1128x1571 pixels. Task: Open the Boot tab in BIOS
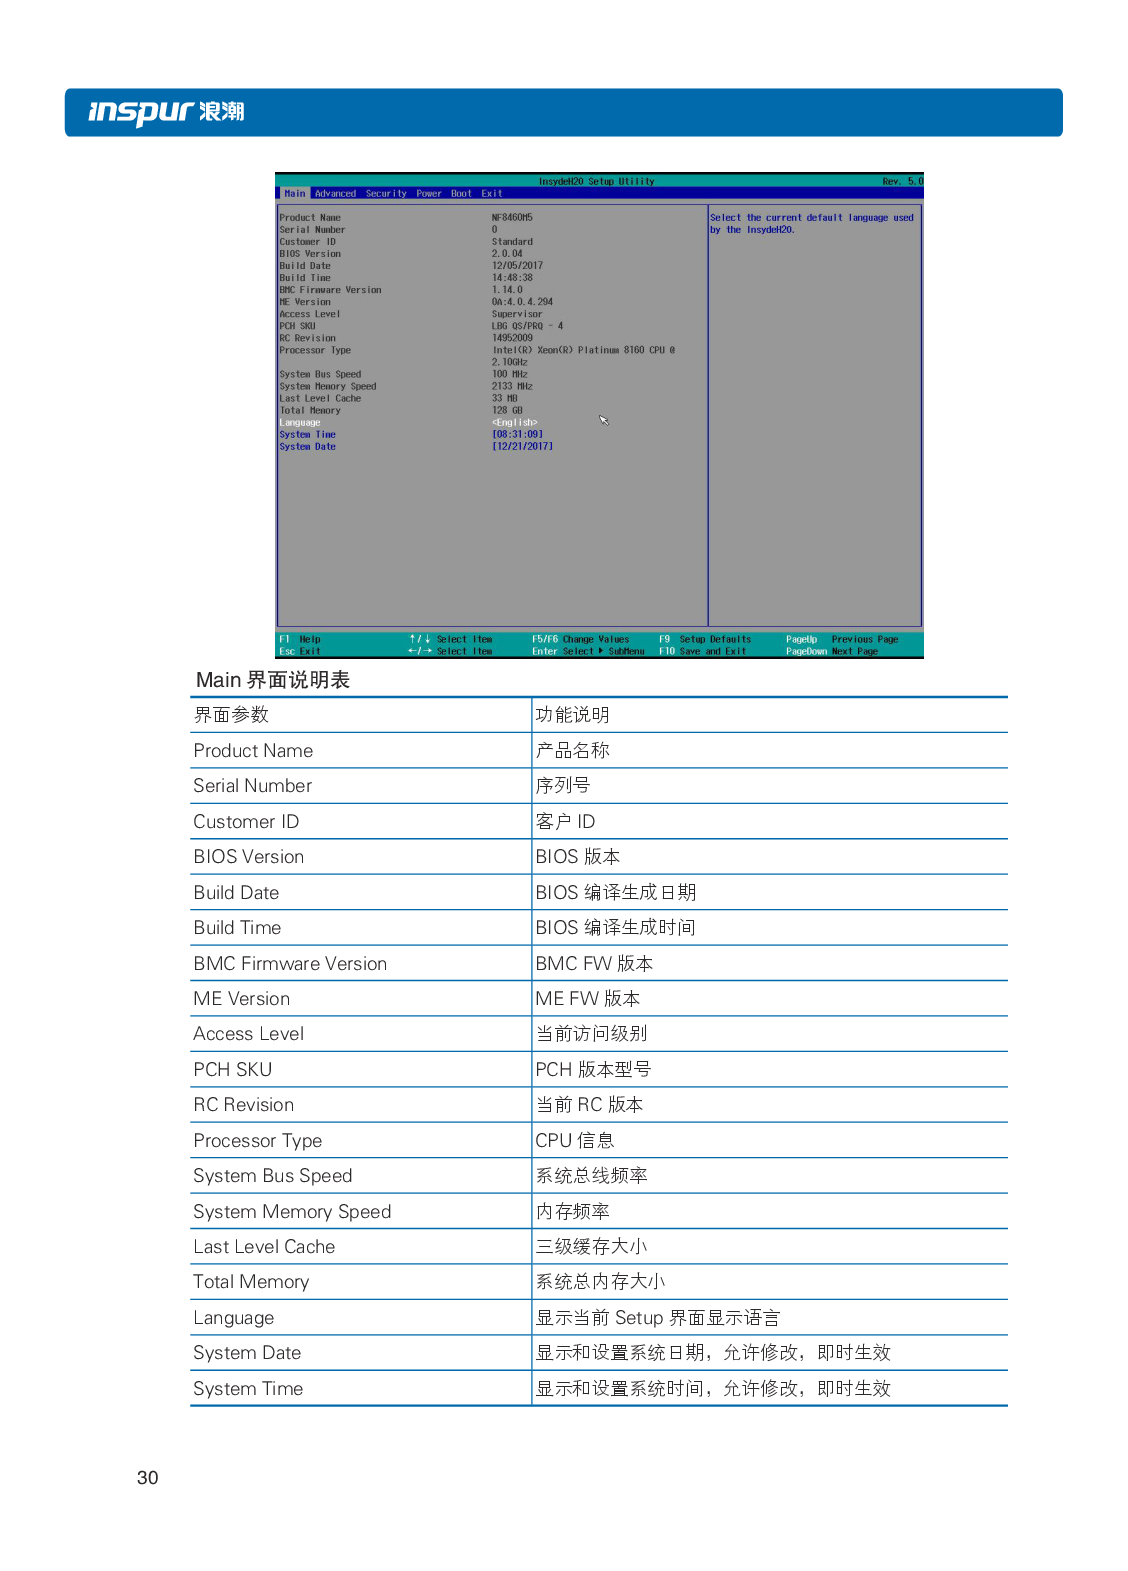point(461,194)
